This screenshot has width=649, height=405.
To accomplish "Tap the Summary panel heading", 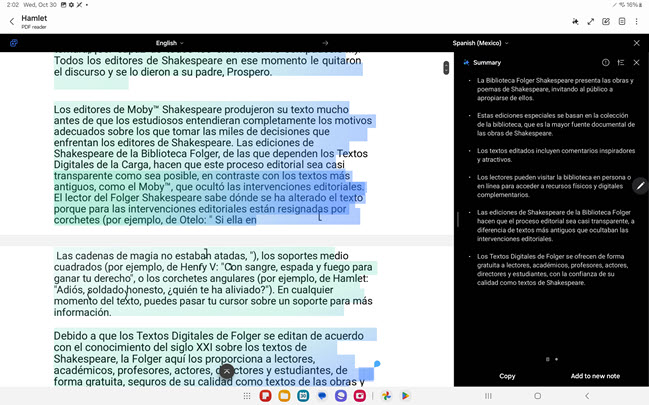I will point(487,63).
